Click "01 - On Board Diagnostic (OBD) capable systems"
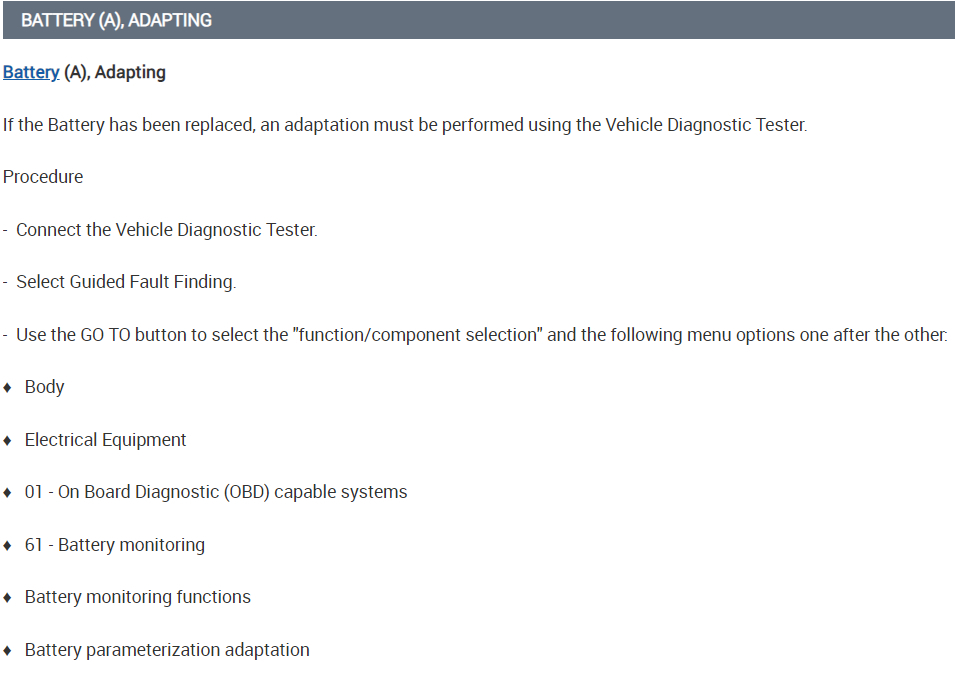Image resolution: width=955 pixels, height=676 pixels. click(x=216, y=492)
